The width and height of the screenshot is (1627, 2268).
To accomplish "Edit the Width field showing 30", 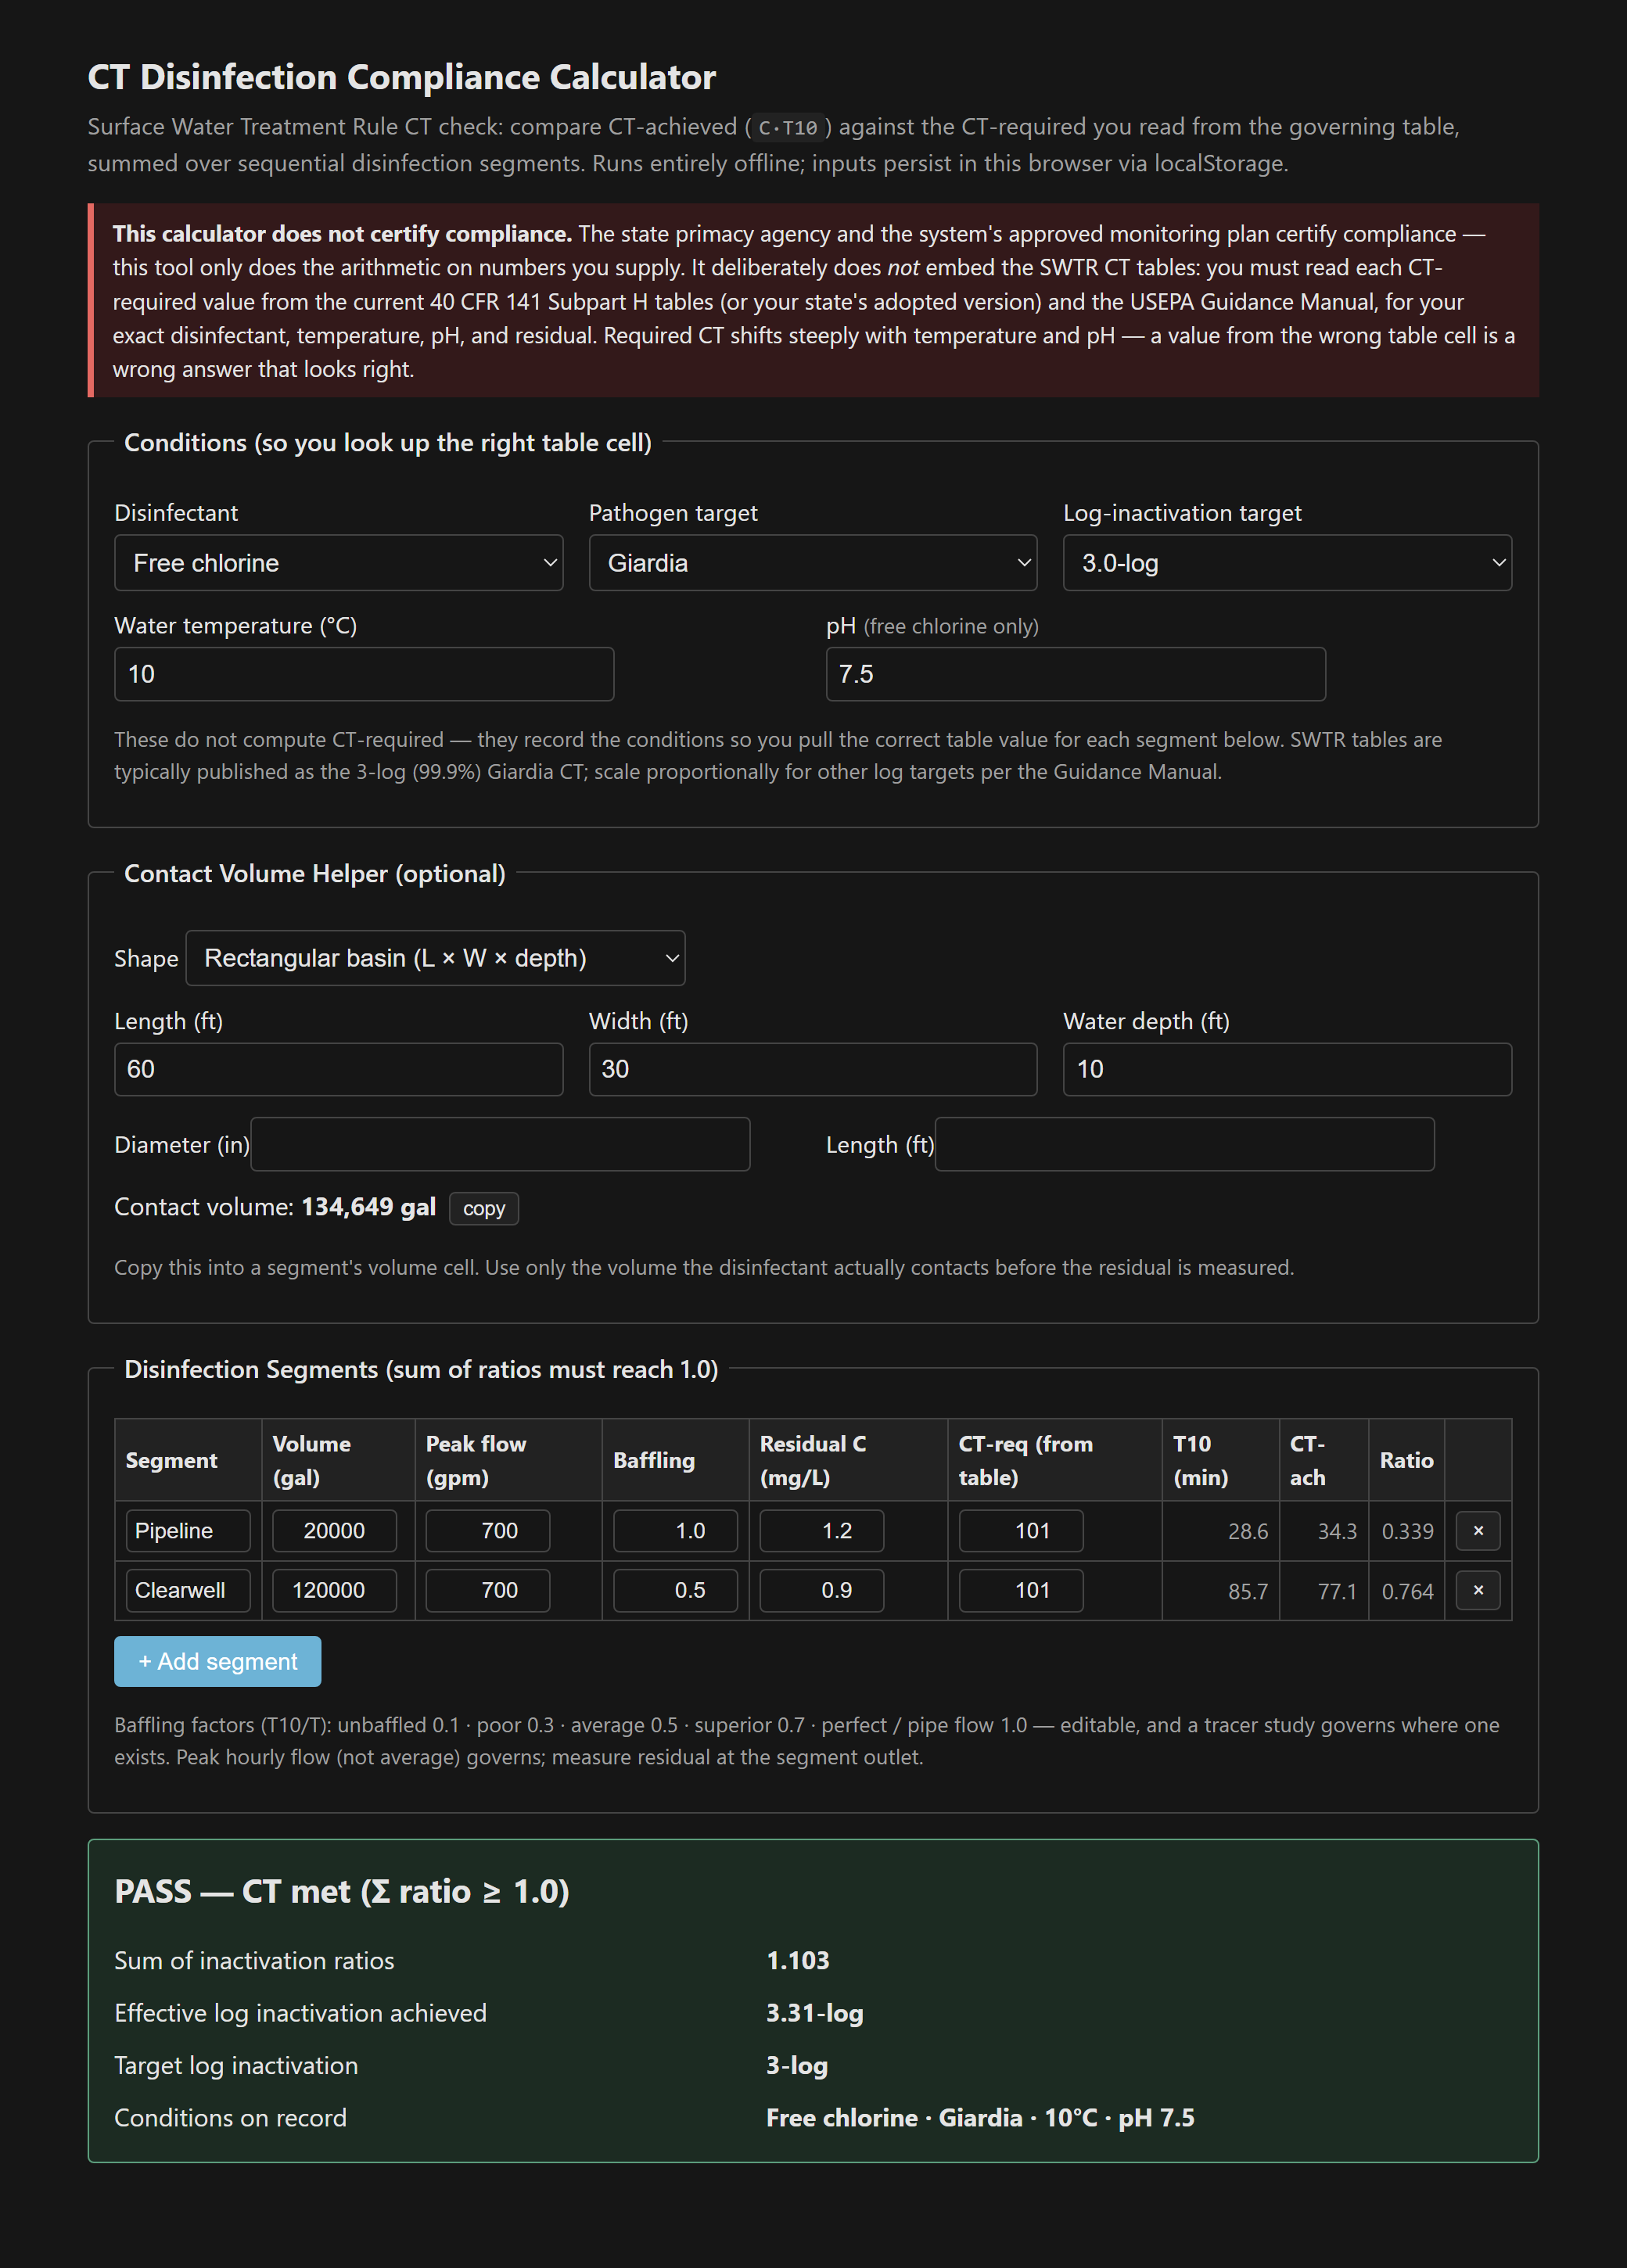I will (812, 1069).
